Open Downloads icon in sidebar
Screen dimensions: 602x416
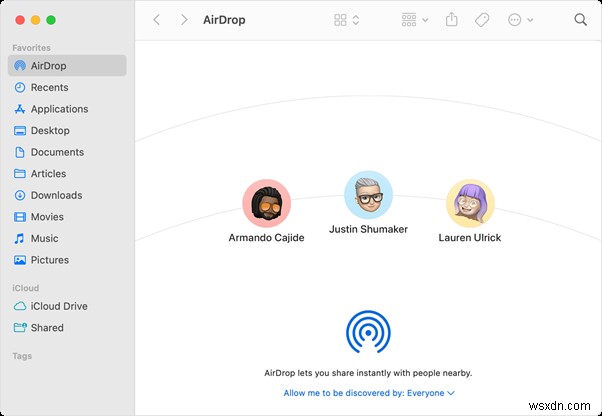click(x=20, y=195)
